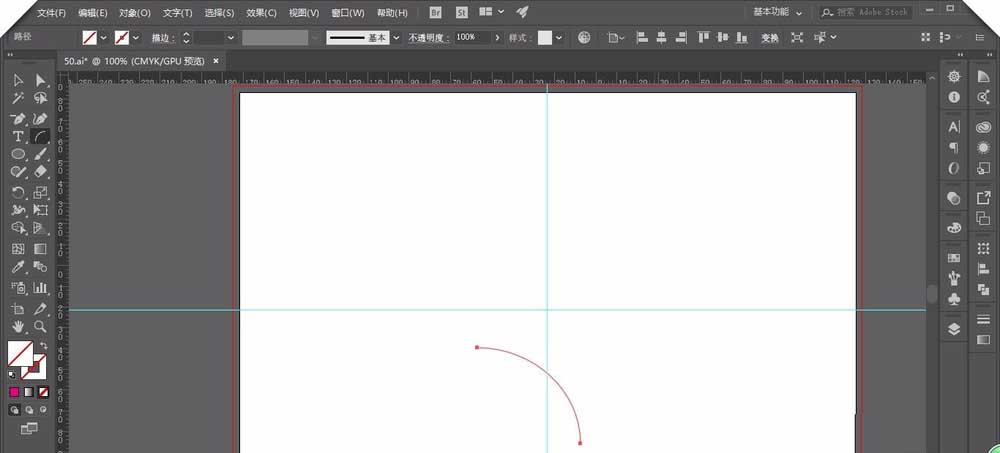Open the 文件(F) menu
This screenshot has height=453, width=1000.
(x=51, y=13)
